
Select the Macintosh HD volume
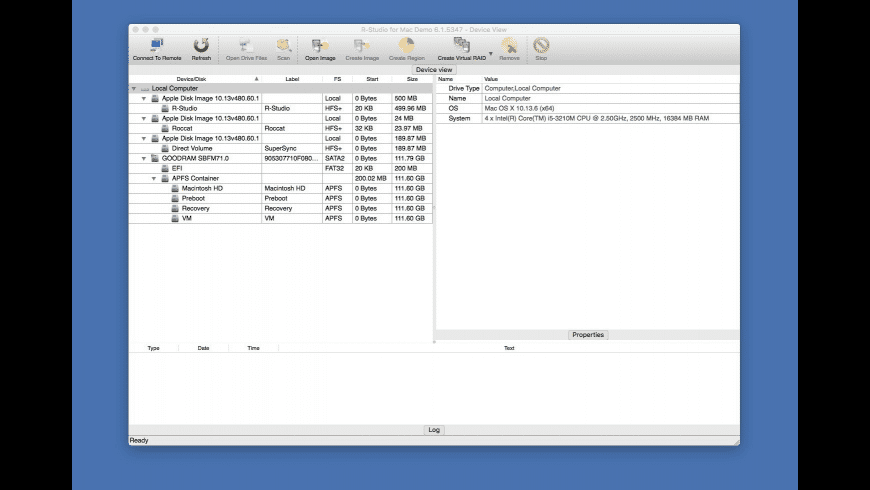(x=281, y=188)
